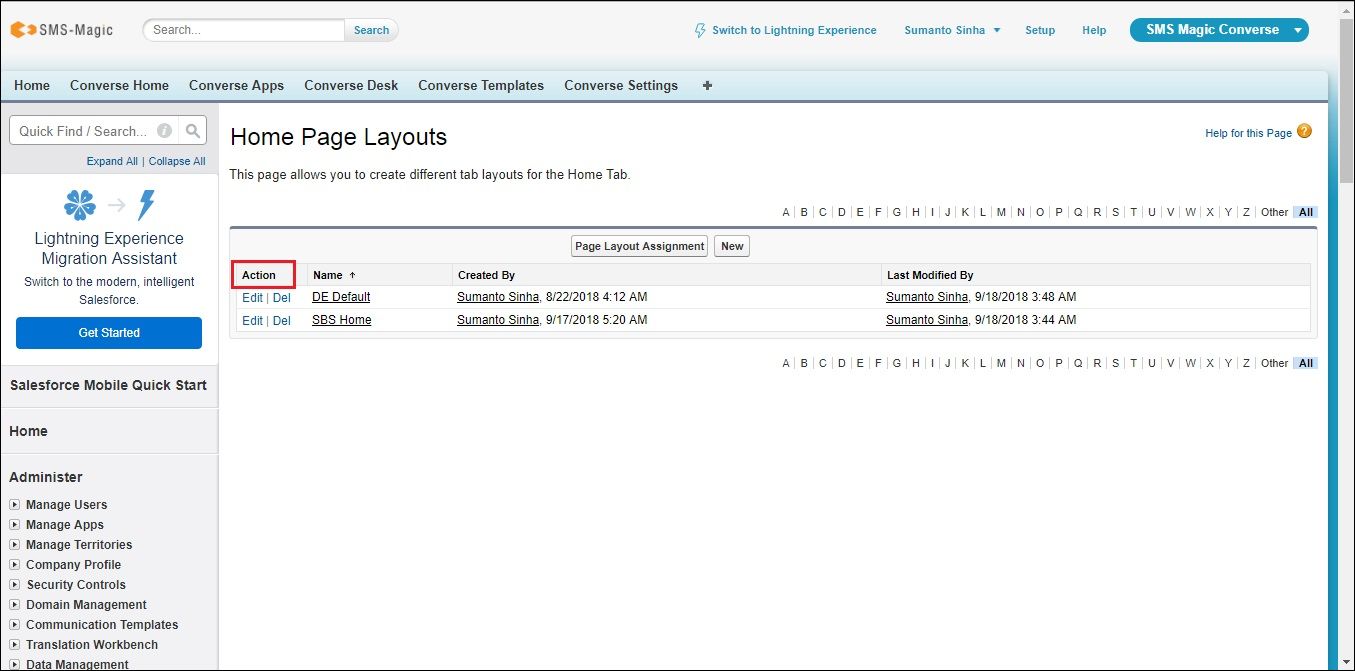Screen dimensions: 1355x671
Task: Click the Home heading in the setup sidebar
Action: click(x=28, y=431)
